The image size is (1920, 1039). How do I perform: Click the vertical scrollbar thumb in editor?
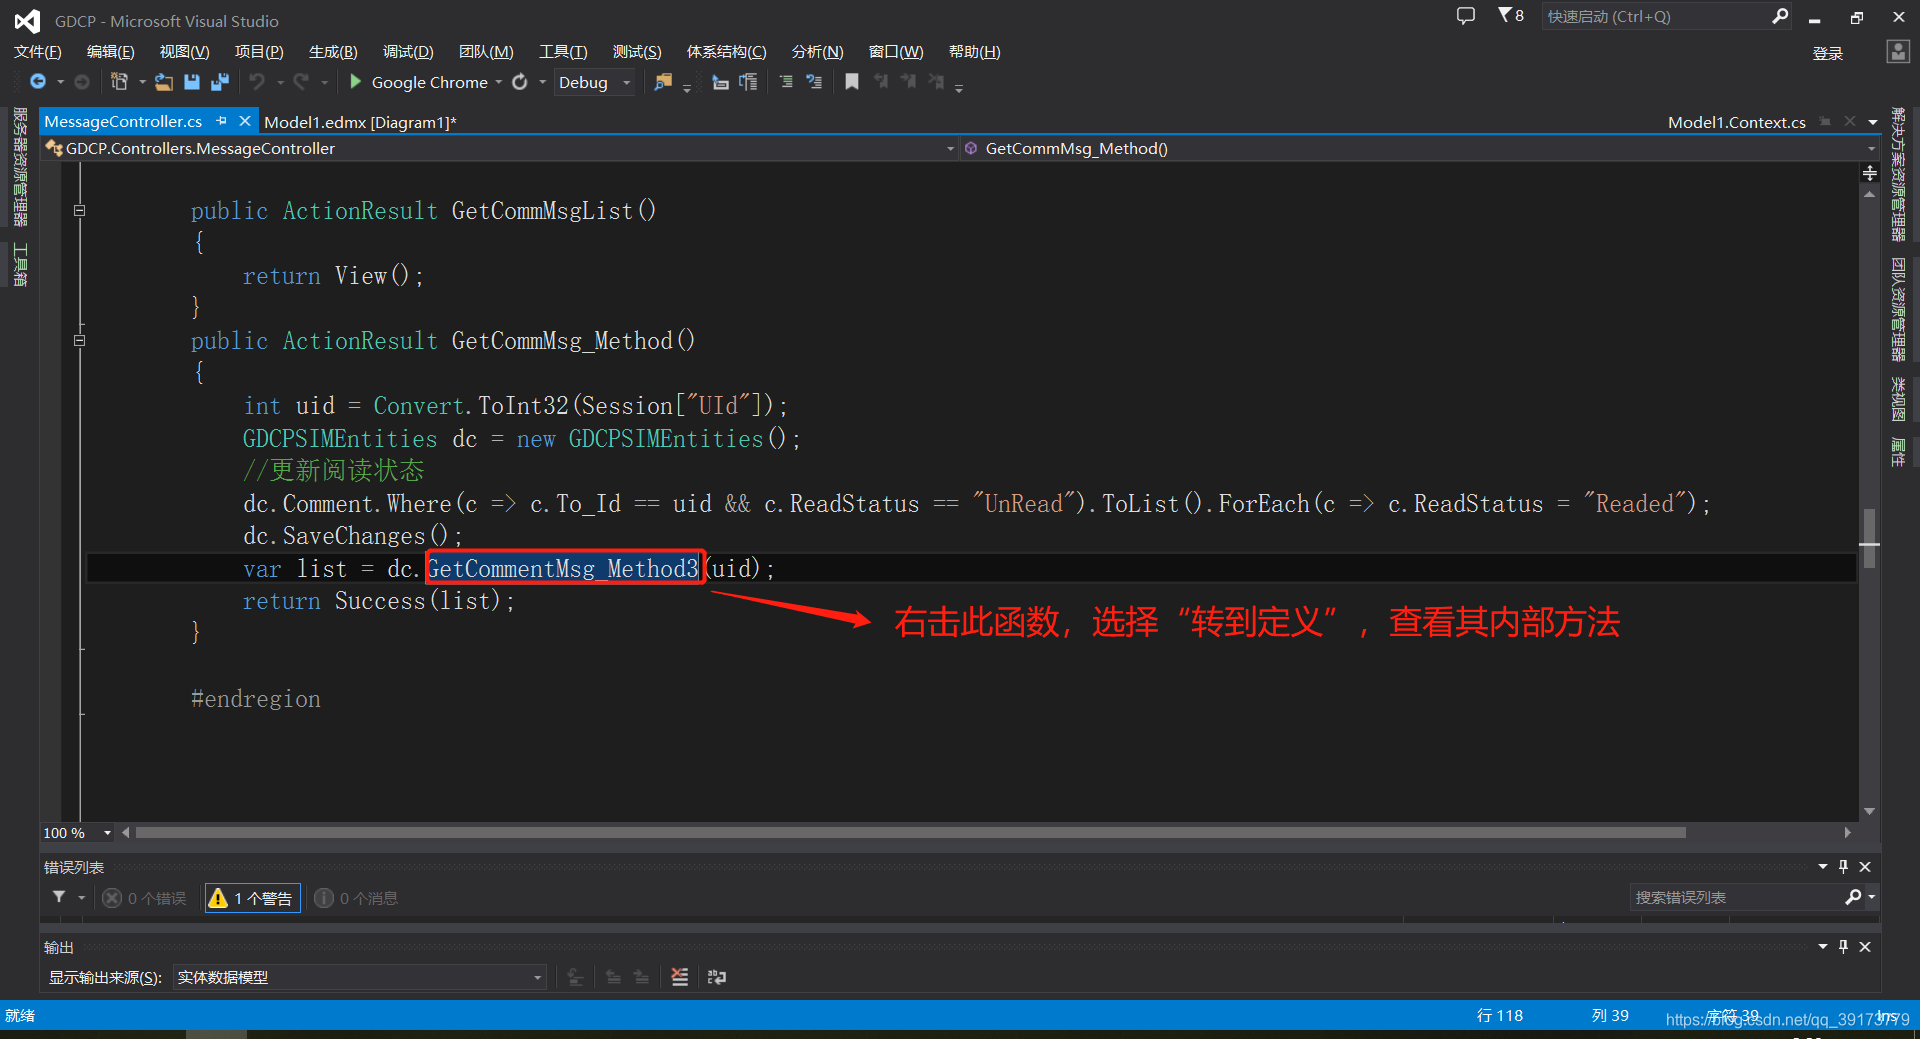(1869, 538)
